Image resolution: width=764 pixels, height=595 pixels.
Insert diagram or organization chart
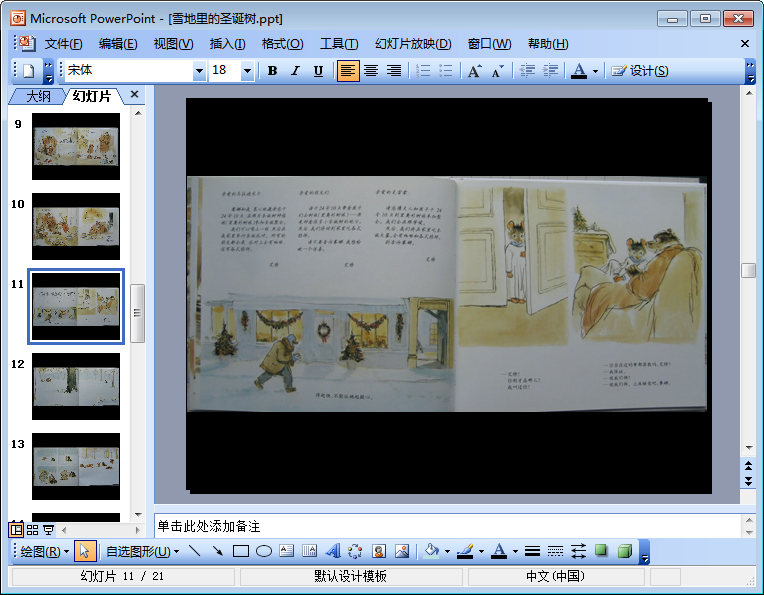coord(356,552)
